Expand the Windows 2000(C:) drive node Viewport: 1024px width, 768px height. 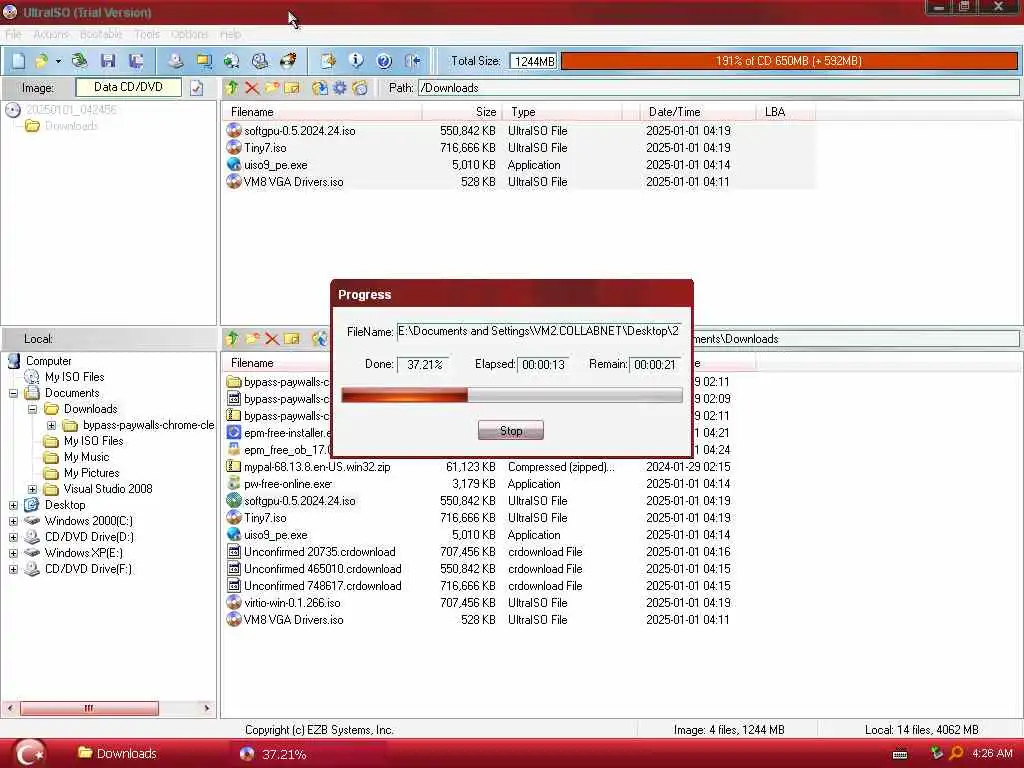point(13,521)
